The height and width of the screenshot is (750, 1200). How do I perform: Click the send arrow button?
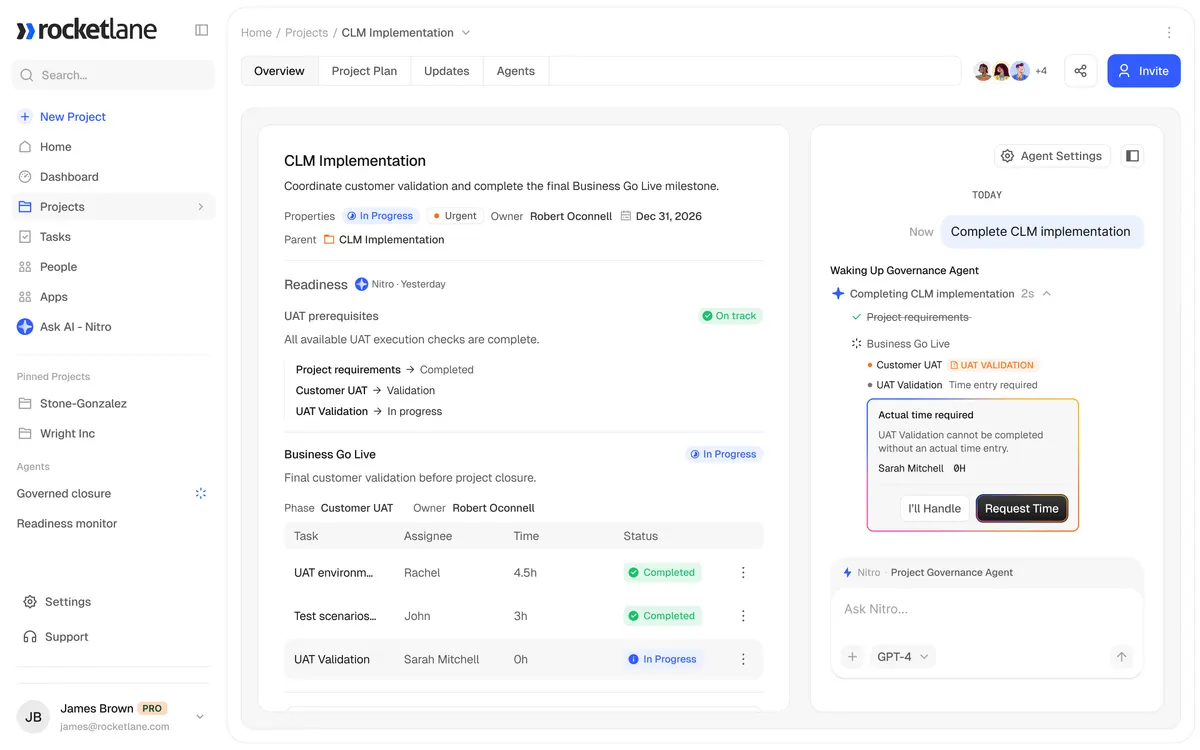(1121, 657)
